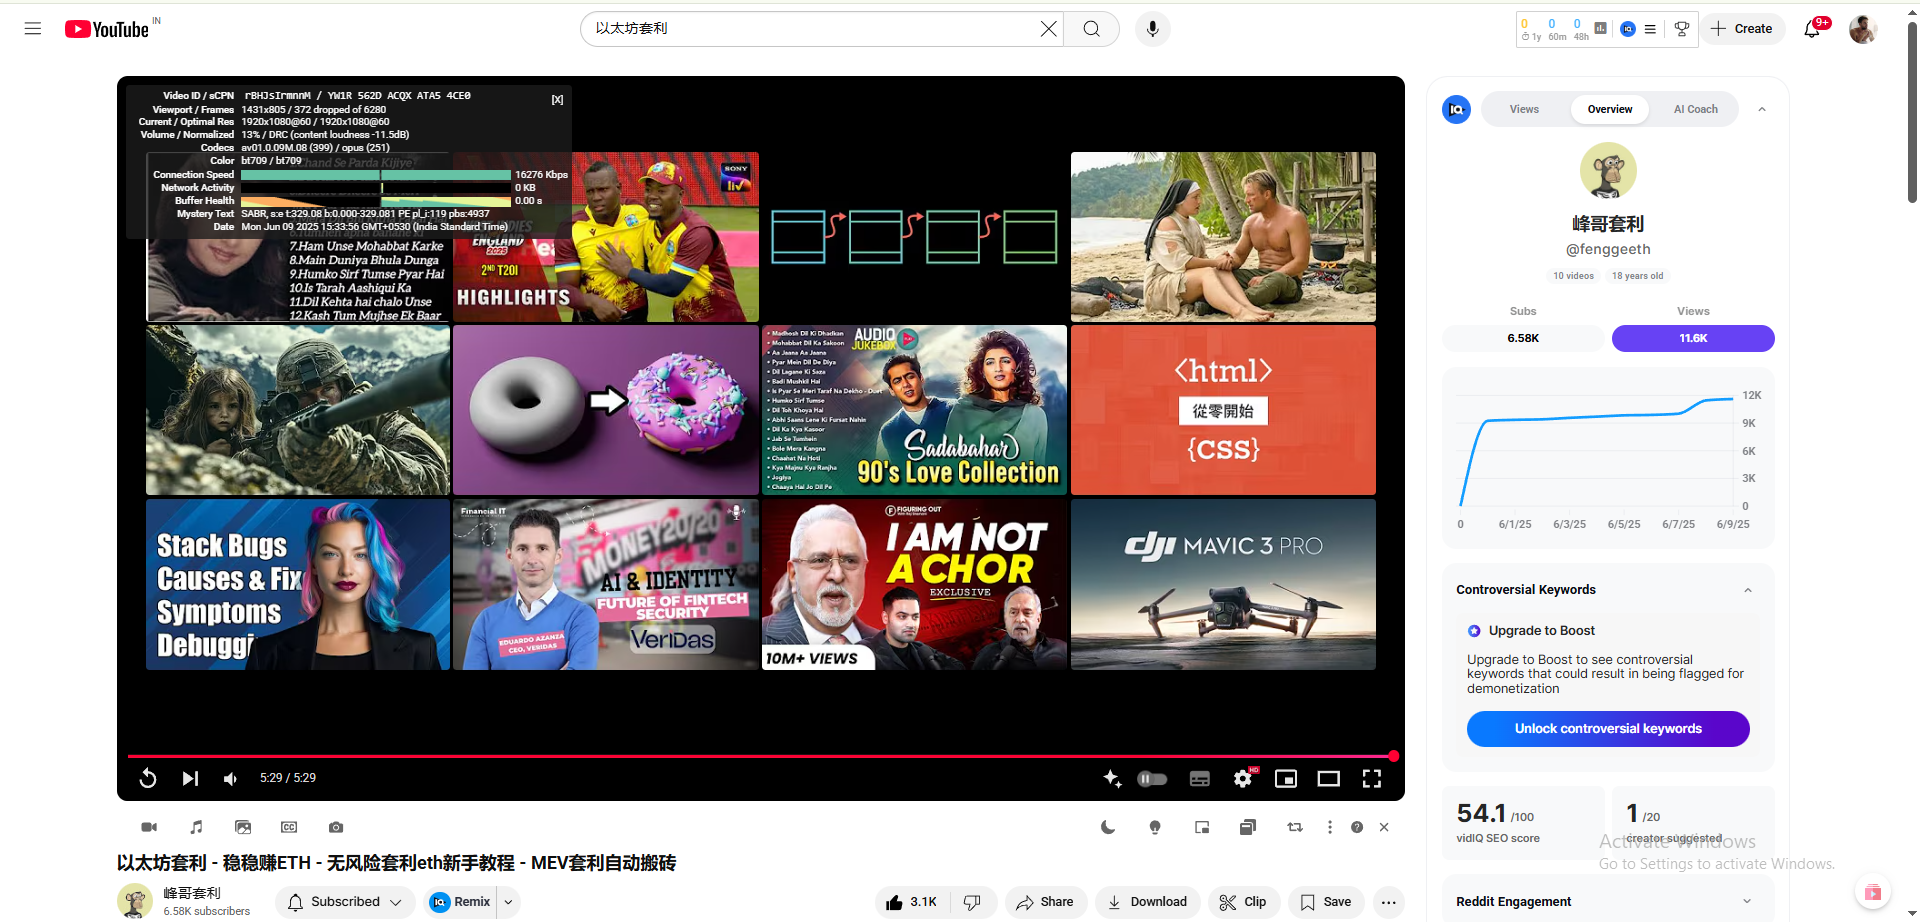Screen dimensions: 1920x922
Task: Open the notifications bell
Action: coord(1812,29)
